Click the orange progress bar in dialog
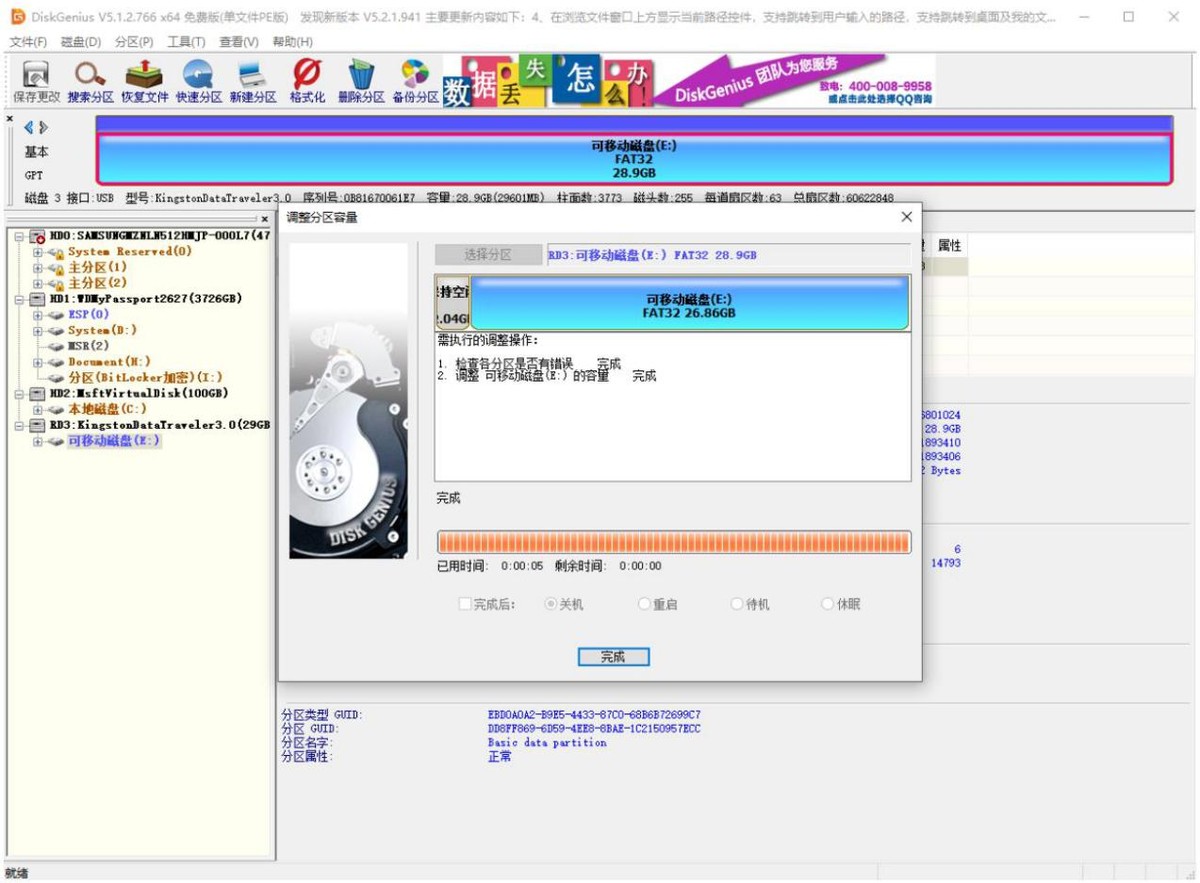 pos(674,542)
